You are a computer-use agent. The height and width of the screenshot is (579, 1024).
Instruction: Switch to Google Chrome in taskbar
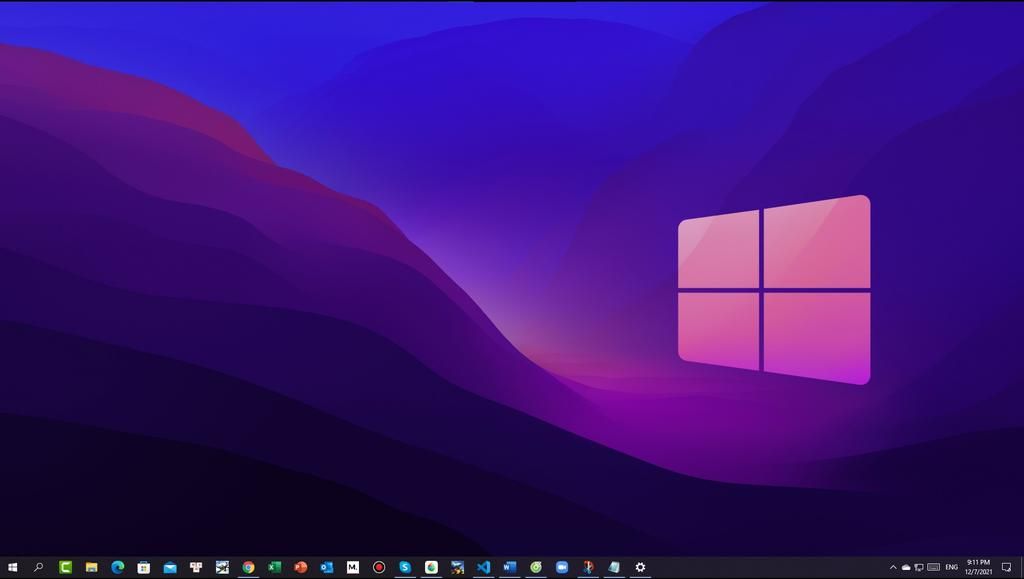pyautogui.click(x=248, y=567)
